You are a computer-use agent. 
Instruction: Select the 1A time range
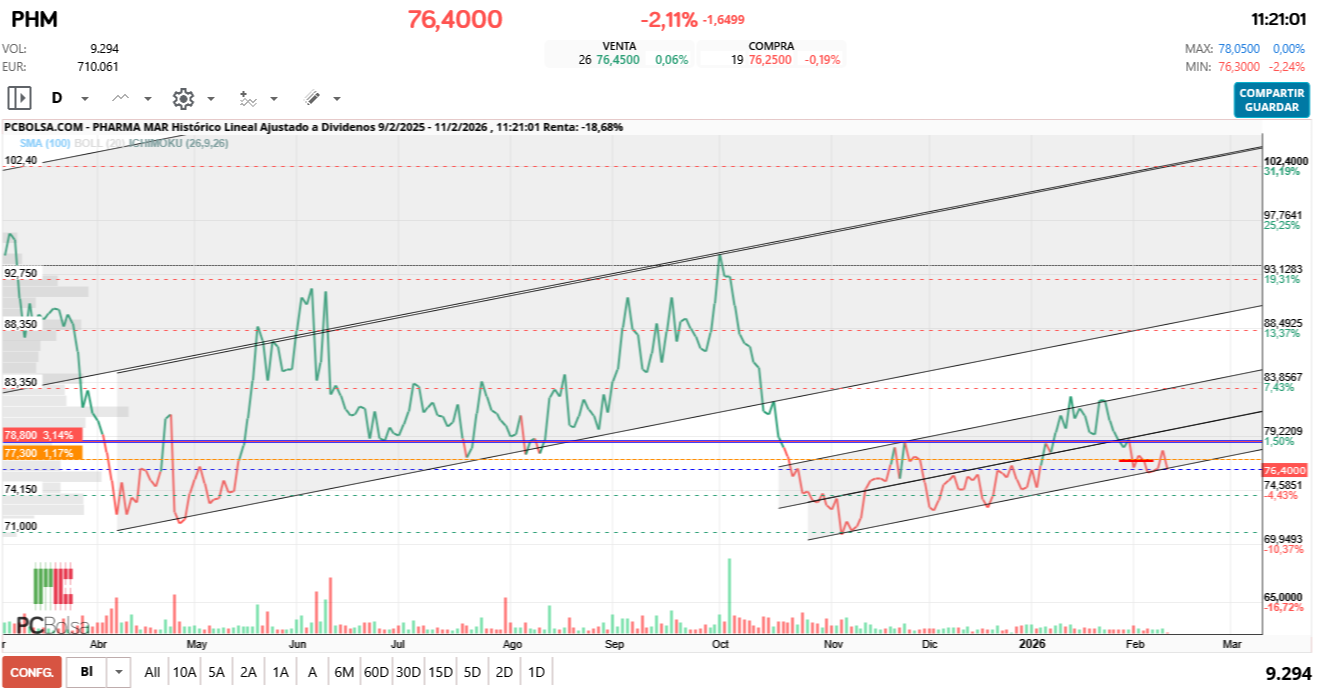pyautogui.click(x=281, y=672)
